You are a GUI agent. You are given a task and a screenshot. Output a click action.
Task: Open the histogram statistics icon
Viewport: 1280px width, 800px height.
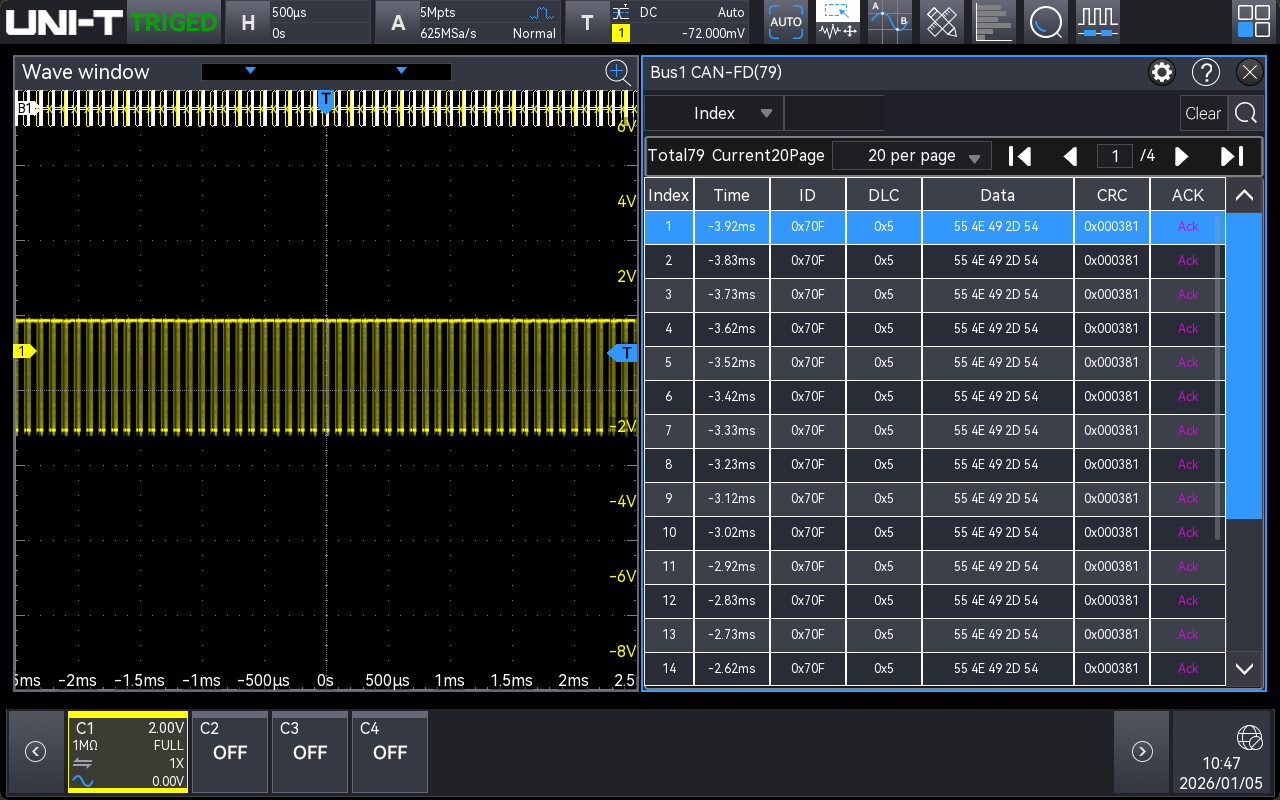tap(994, 22)
